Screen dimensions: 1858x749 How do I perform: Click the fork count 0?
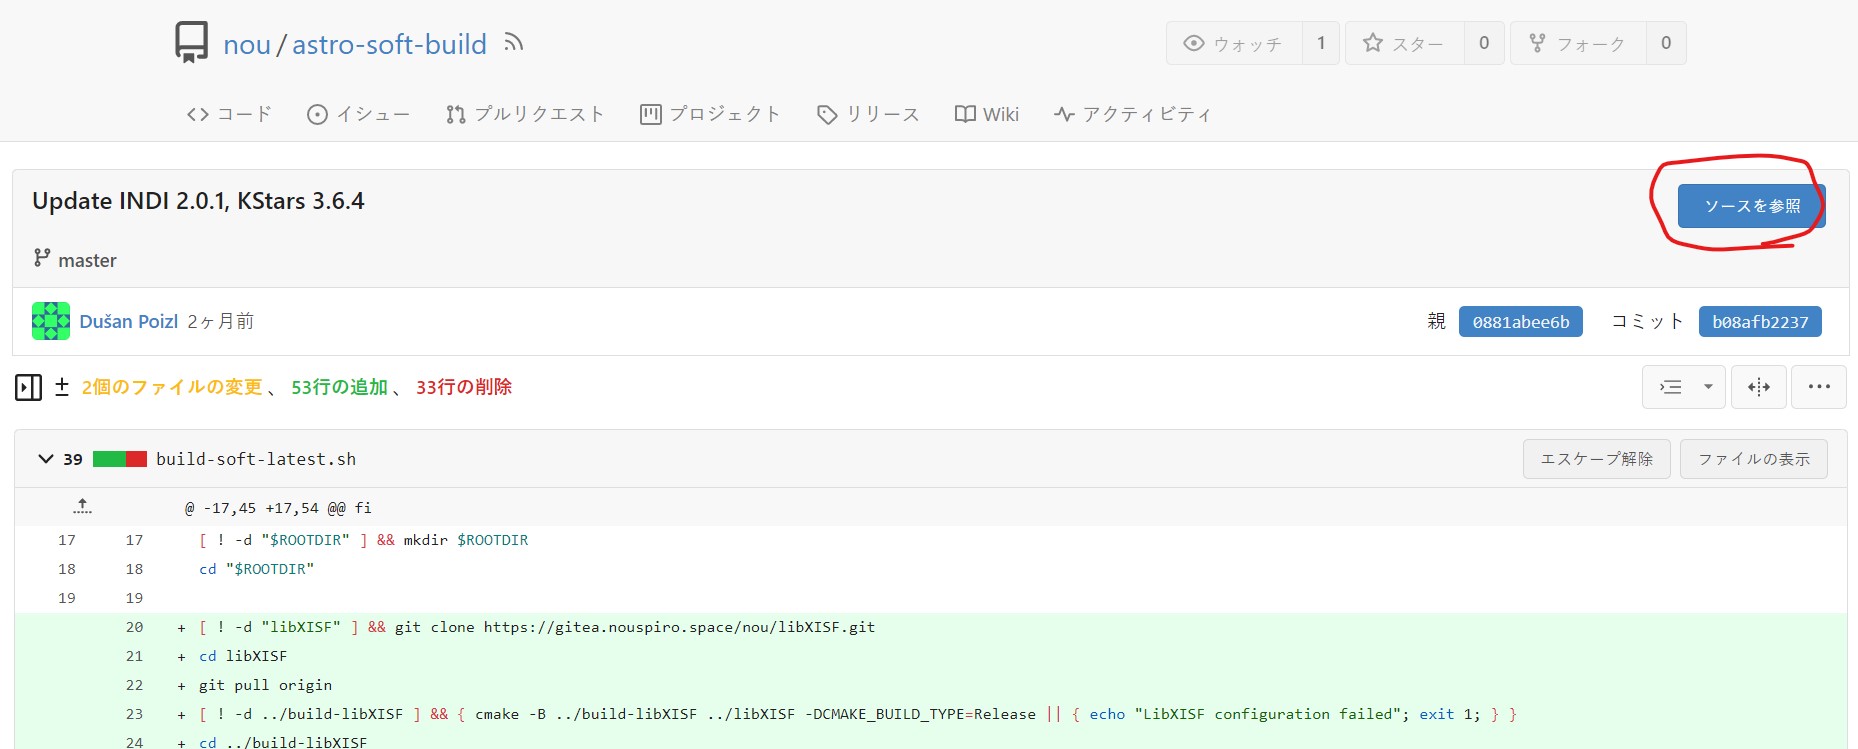pos(1666,43)
